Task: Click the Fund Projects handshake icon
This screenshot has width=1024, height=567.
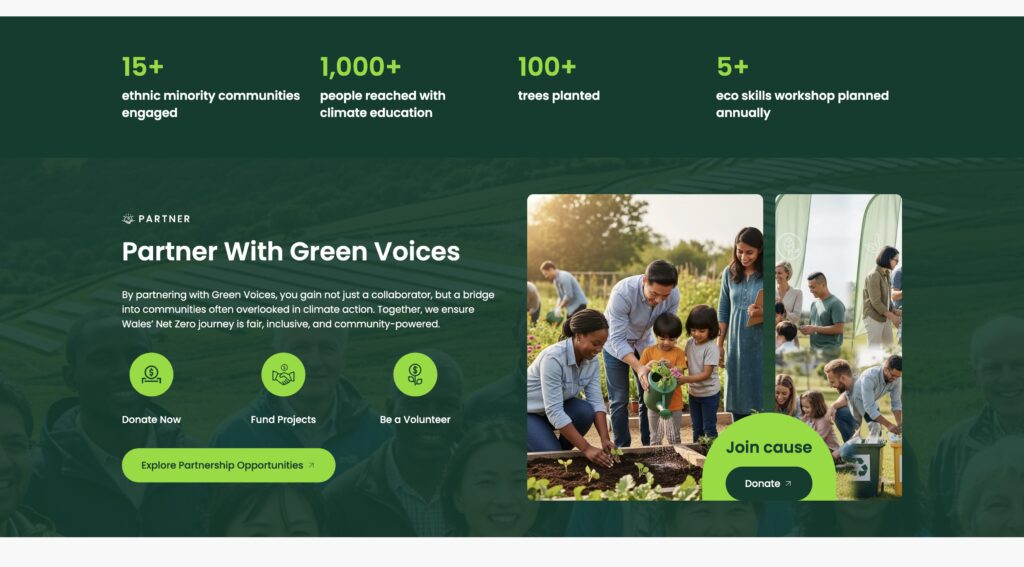Action: [x=283, y=374]
